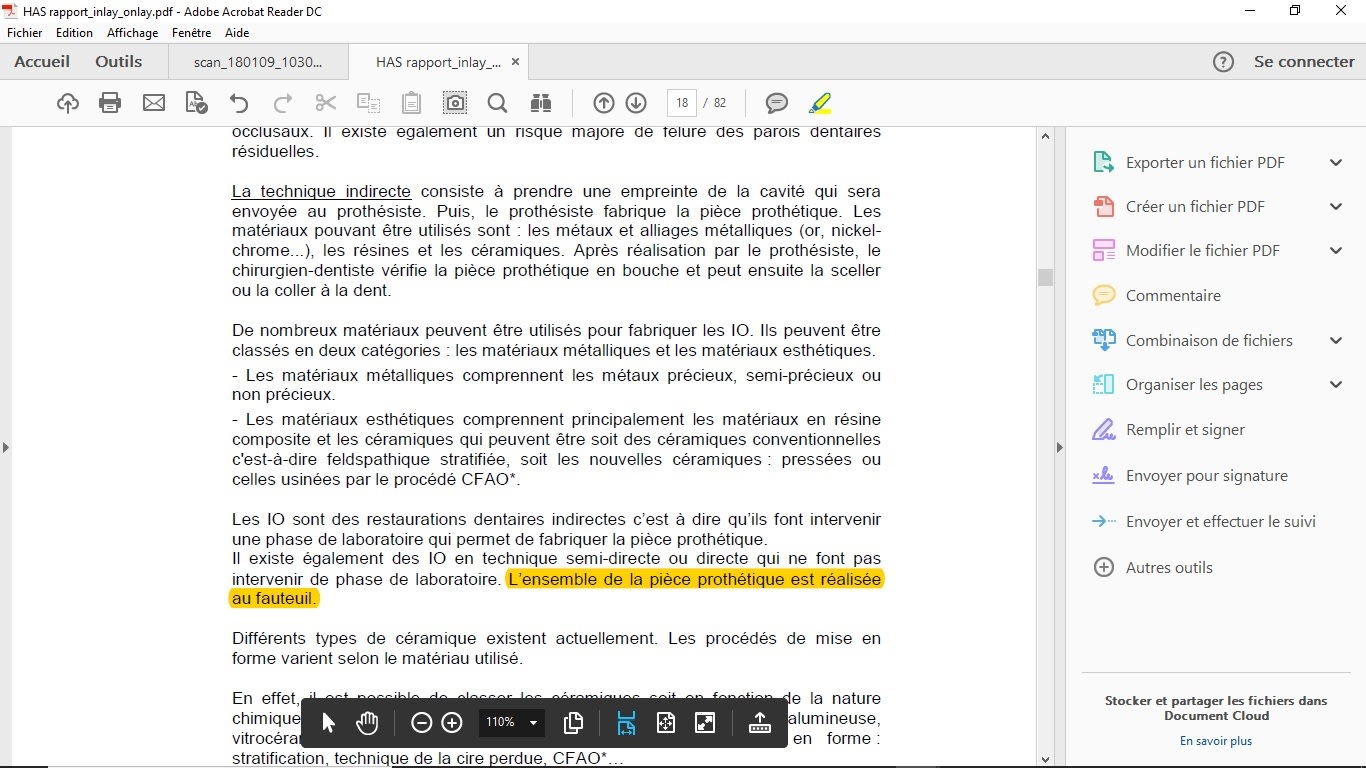This screenshot has width=1366, height=768.
Task: Switch to full screen mode icon
Action: (705, 723)
